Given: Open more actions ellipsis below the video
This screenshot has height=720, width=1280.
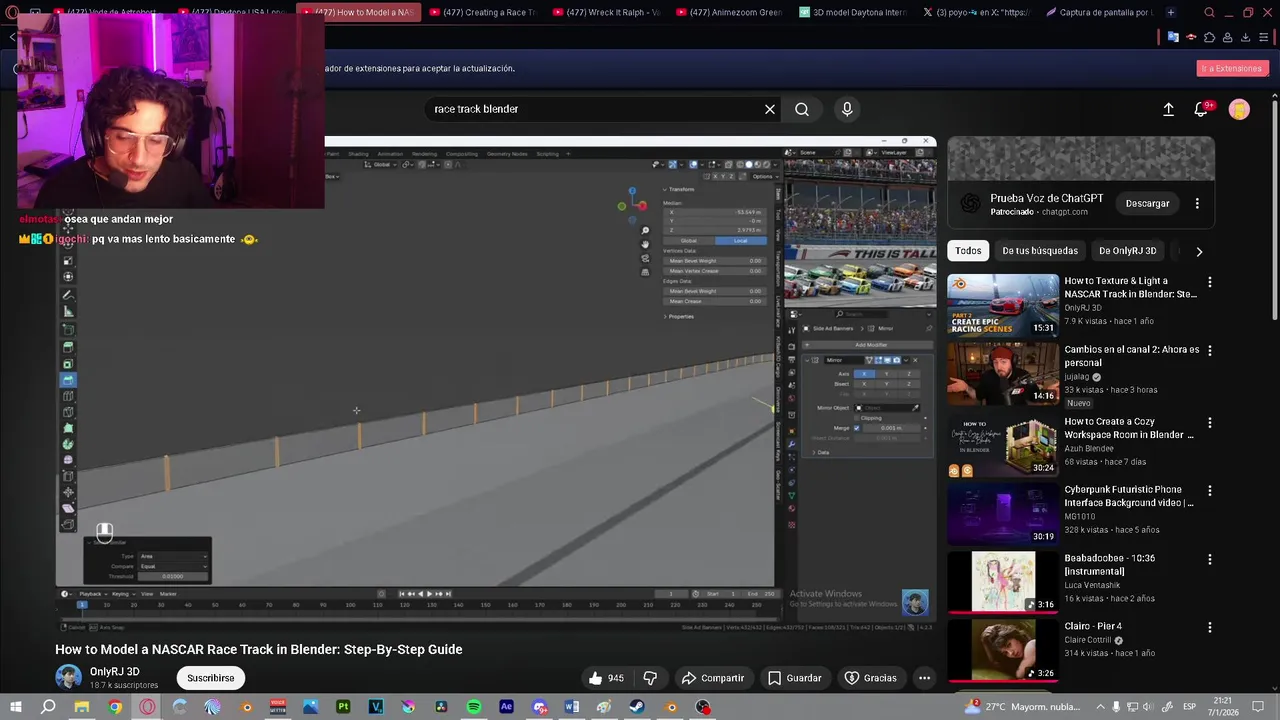Looking at the screenshot, I should point(924,678).
